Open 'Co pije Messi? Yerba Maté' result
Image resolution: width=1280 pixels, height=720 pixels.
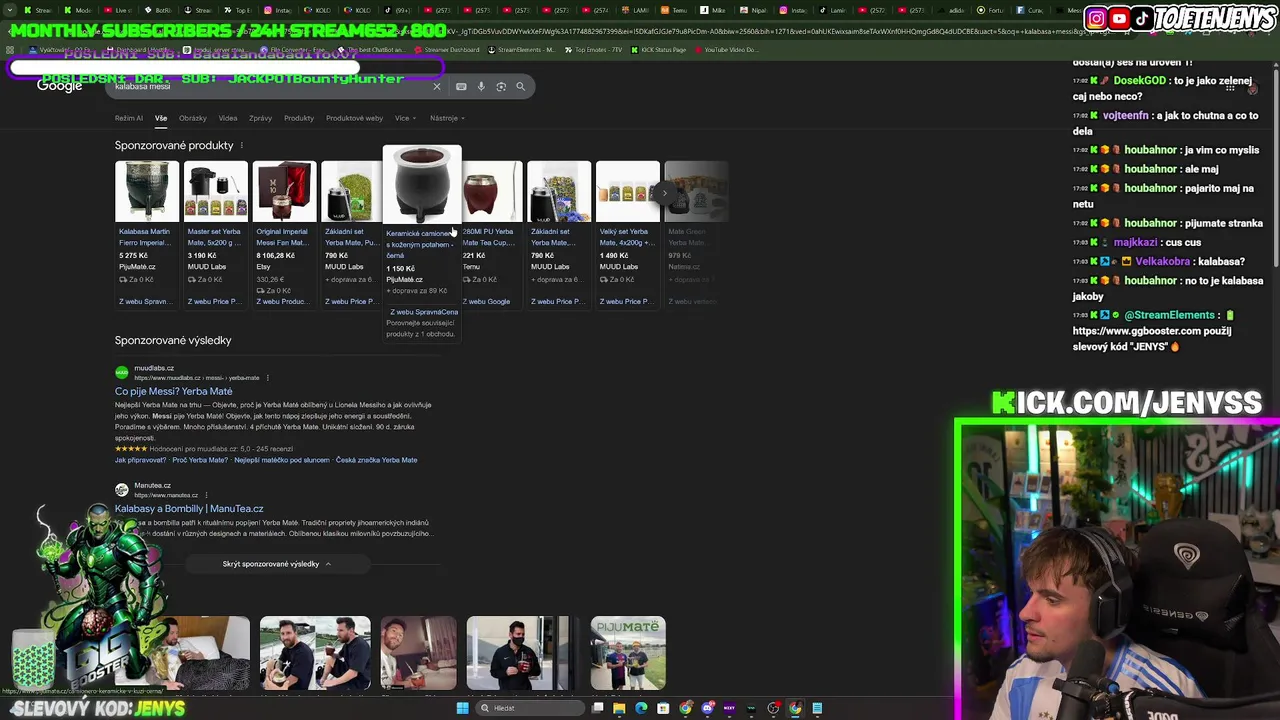pyautogui.click(x=173, y=392)
